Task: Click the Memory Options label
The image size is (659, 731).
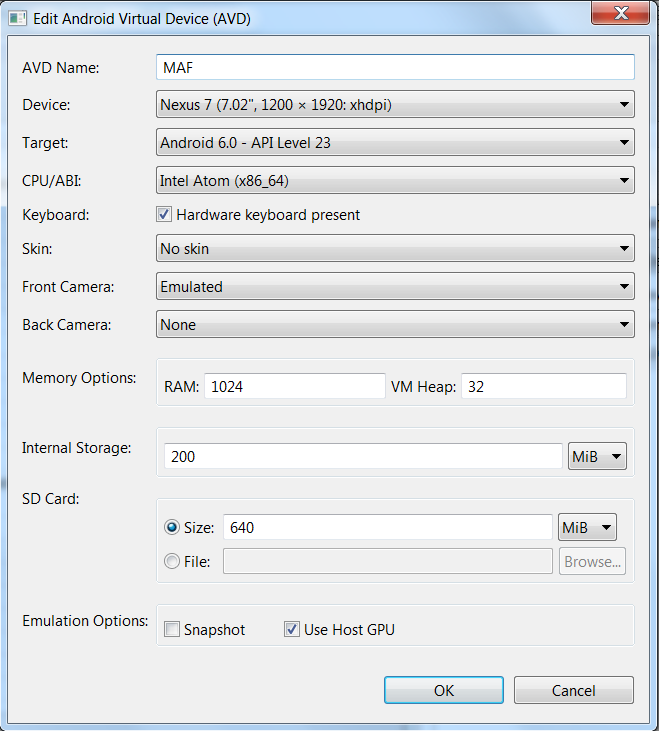Action: pyautogui.click(x=79, y=378)
